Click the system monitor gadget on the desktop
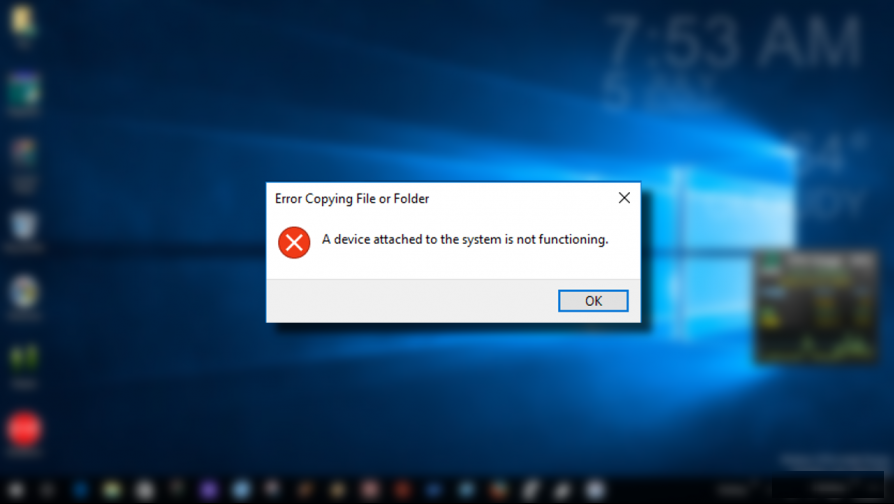Image resolution: width=894 pixels, height=504 pixels. 816,307
